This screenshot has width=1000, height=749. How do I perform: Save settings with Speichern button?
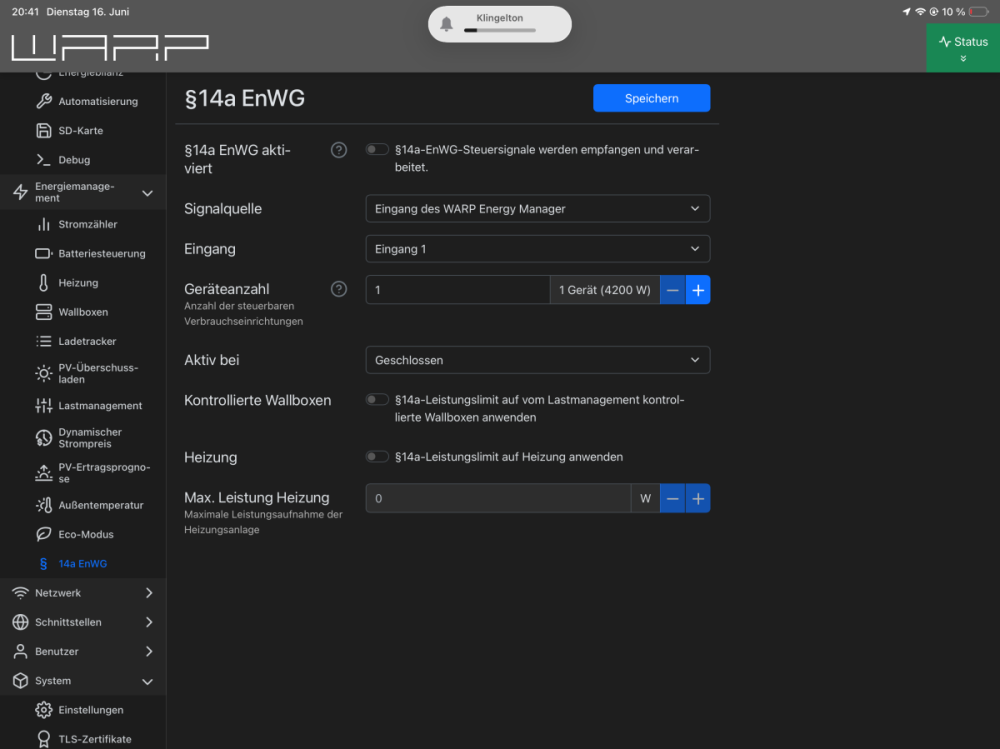tap(651, 98)
